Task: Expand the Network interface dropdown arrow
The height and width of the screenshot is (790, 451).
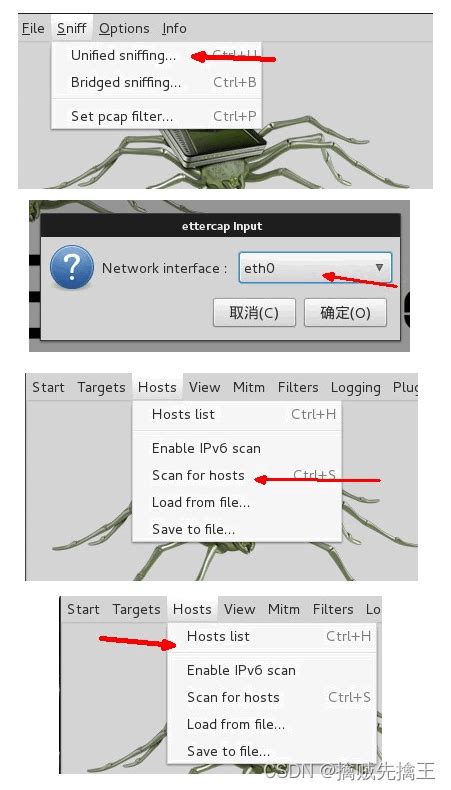Action: pyautogui.click(x=379, y=268)
